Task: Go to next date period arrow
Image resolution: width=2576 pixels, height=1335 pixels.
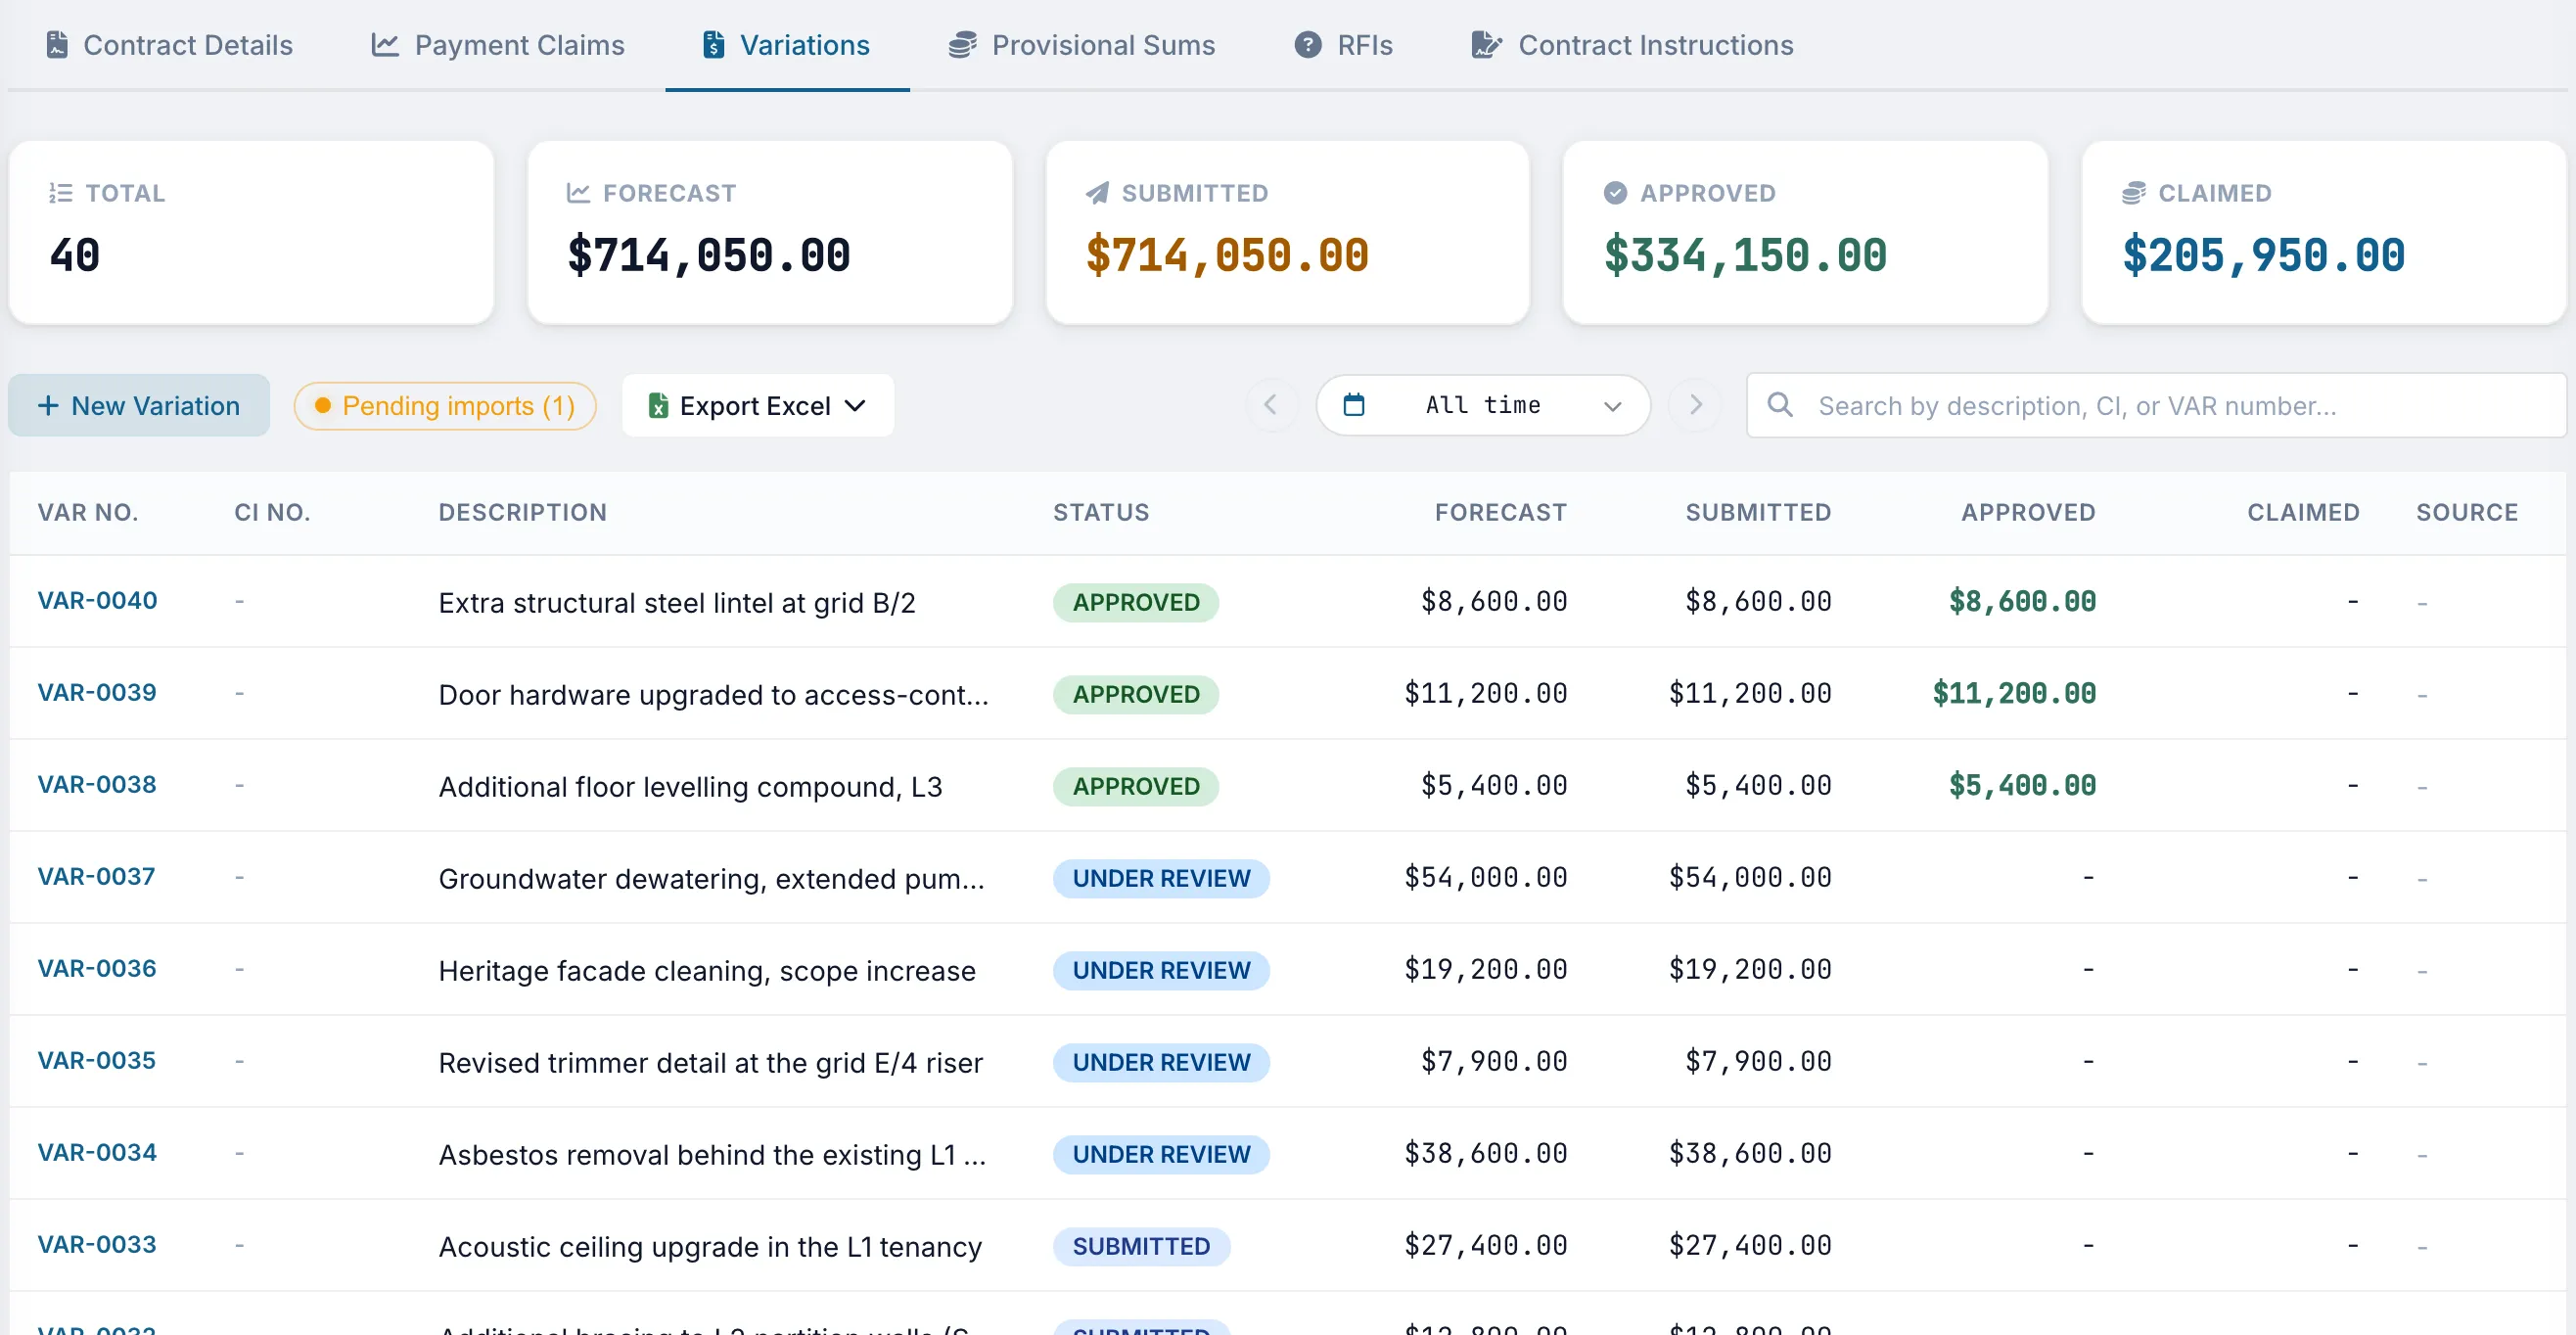Action: (1696, 404)
